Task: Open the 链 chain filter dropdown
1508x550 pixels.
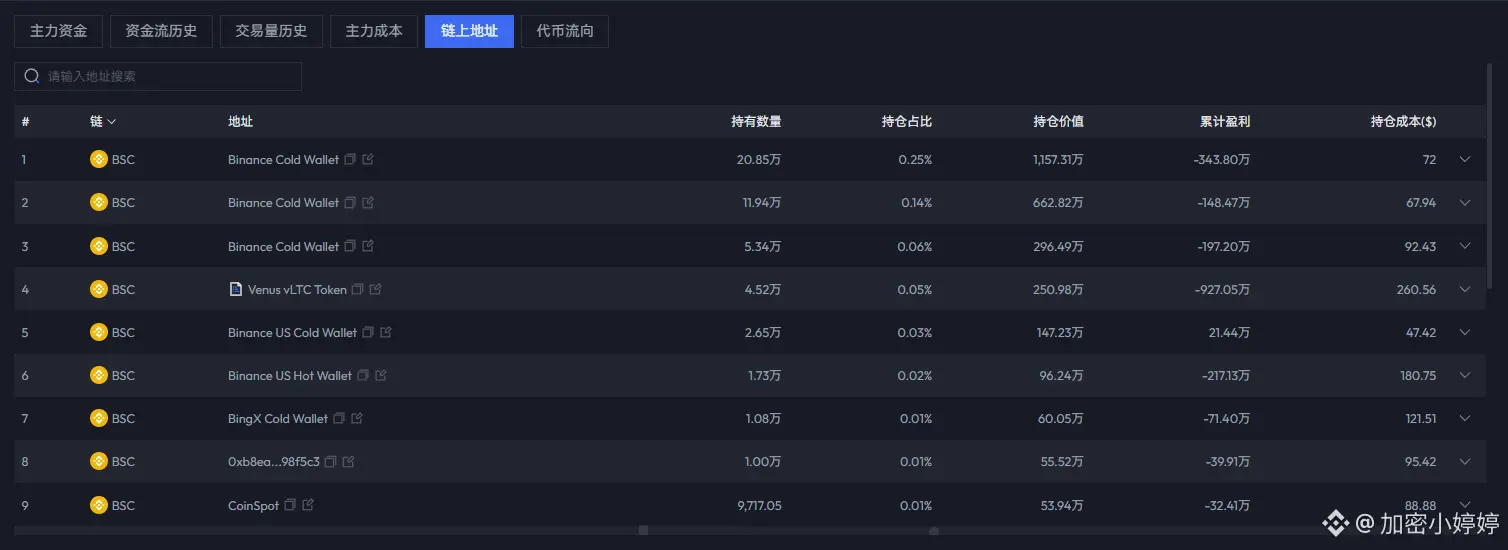Action: coord(103,122)
